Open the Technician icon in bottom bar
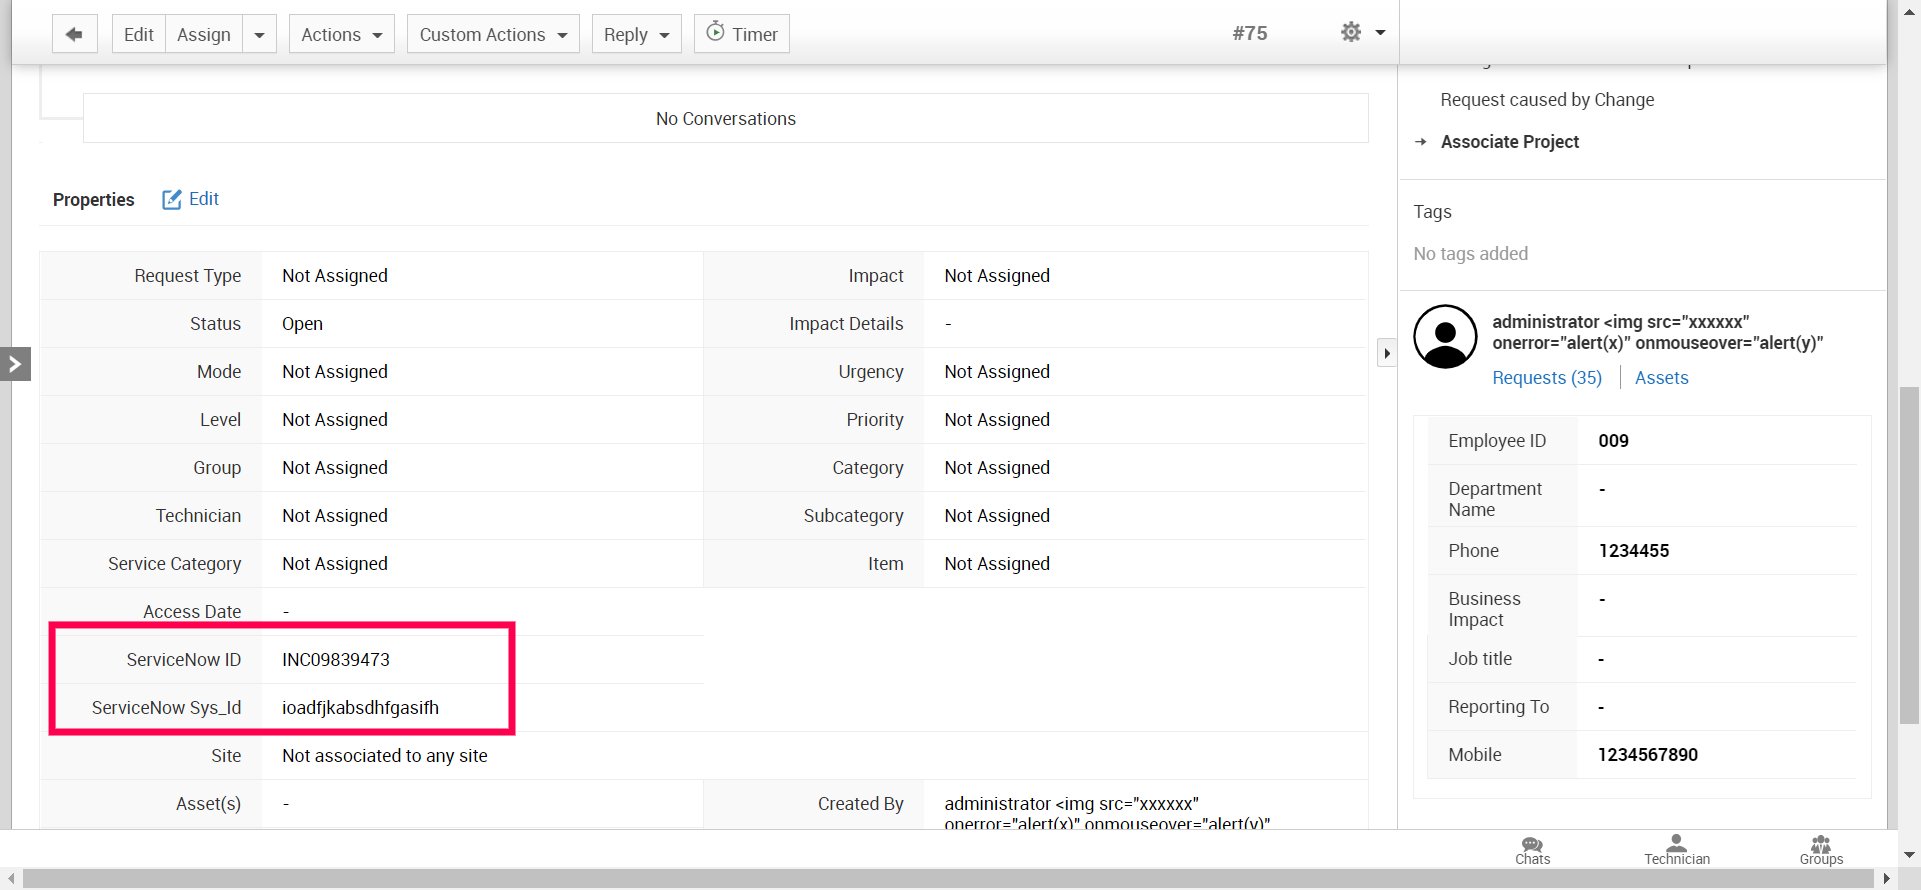This screenshot has height=890, width=1921. pyautogui.click(x=1677, y=850)
